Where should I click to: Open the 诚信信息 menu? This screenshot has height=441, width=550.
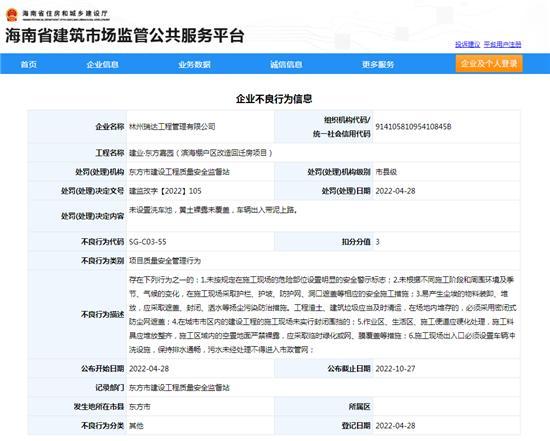[x=286, y=64]
